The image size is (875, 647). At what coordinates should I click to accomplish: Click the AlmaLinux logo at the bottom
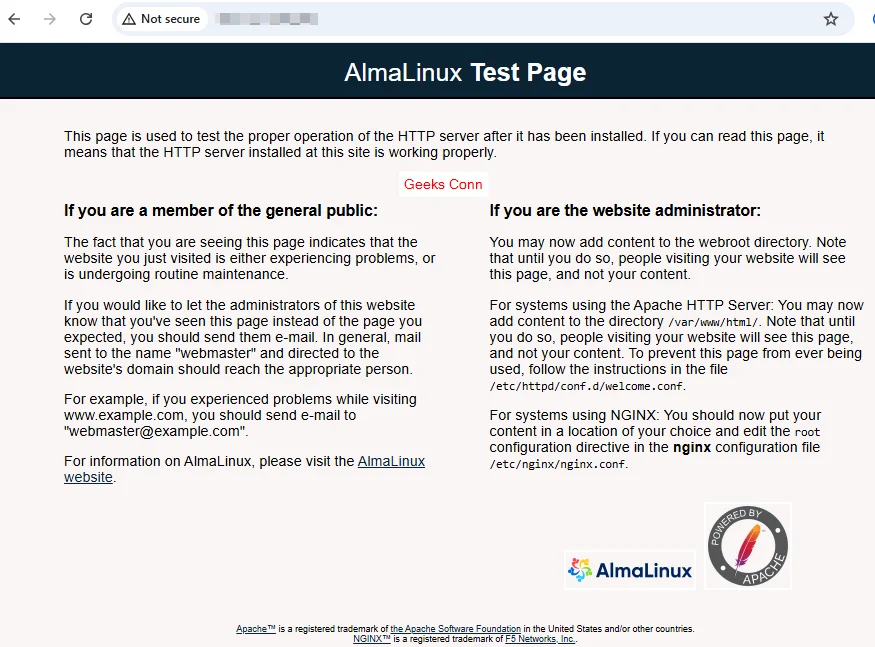(629, 569)
